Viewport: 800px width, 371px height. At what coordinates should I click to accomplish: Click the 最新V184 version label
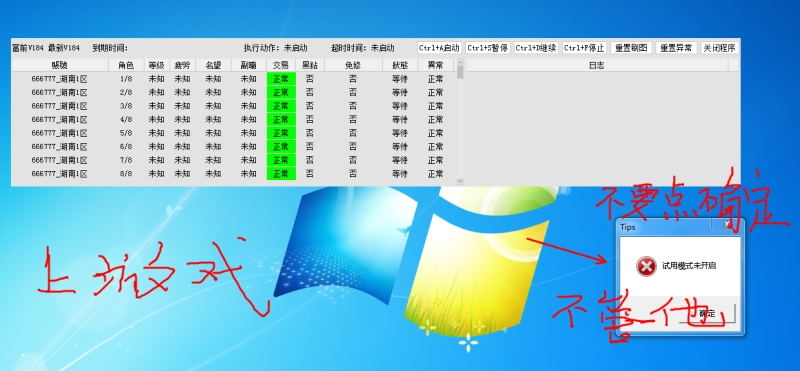(64, 48)
